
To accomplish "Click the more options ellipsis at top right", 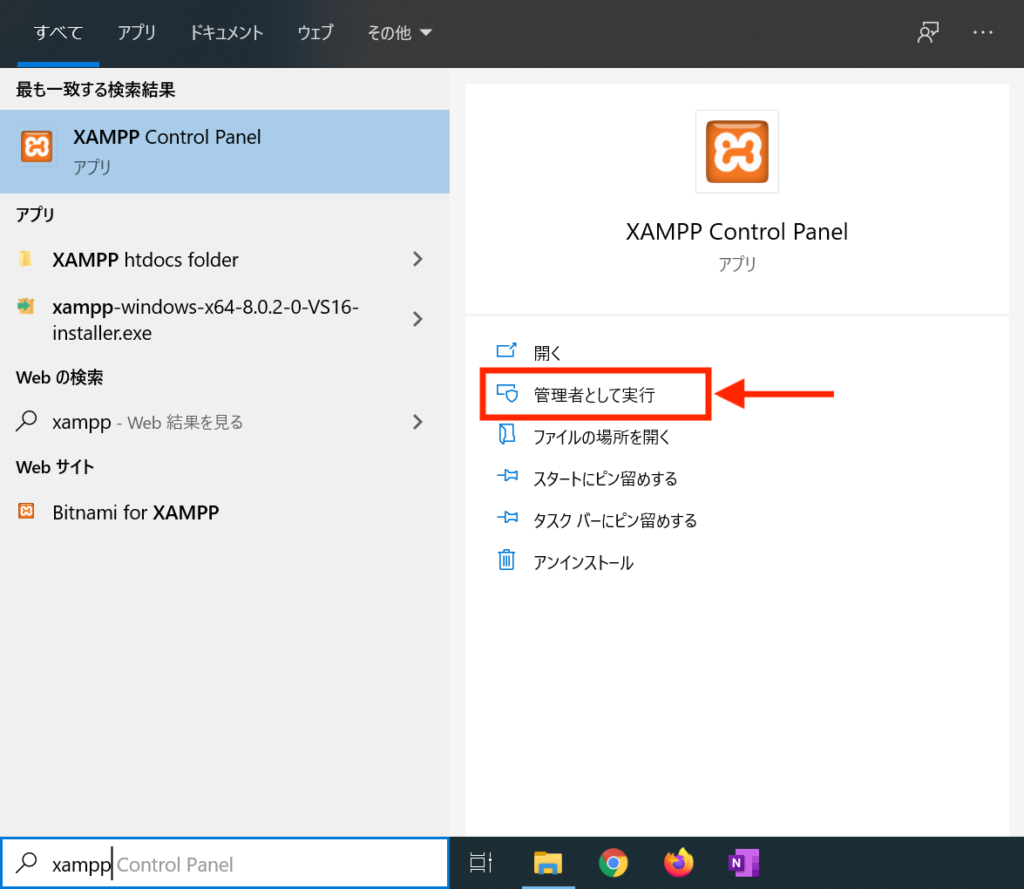I will point(981,32).
